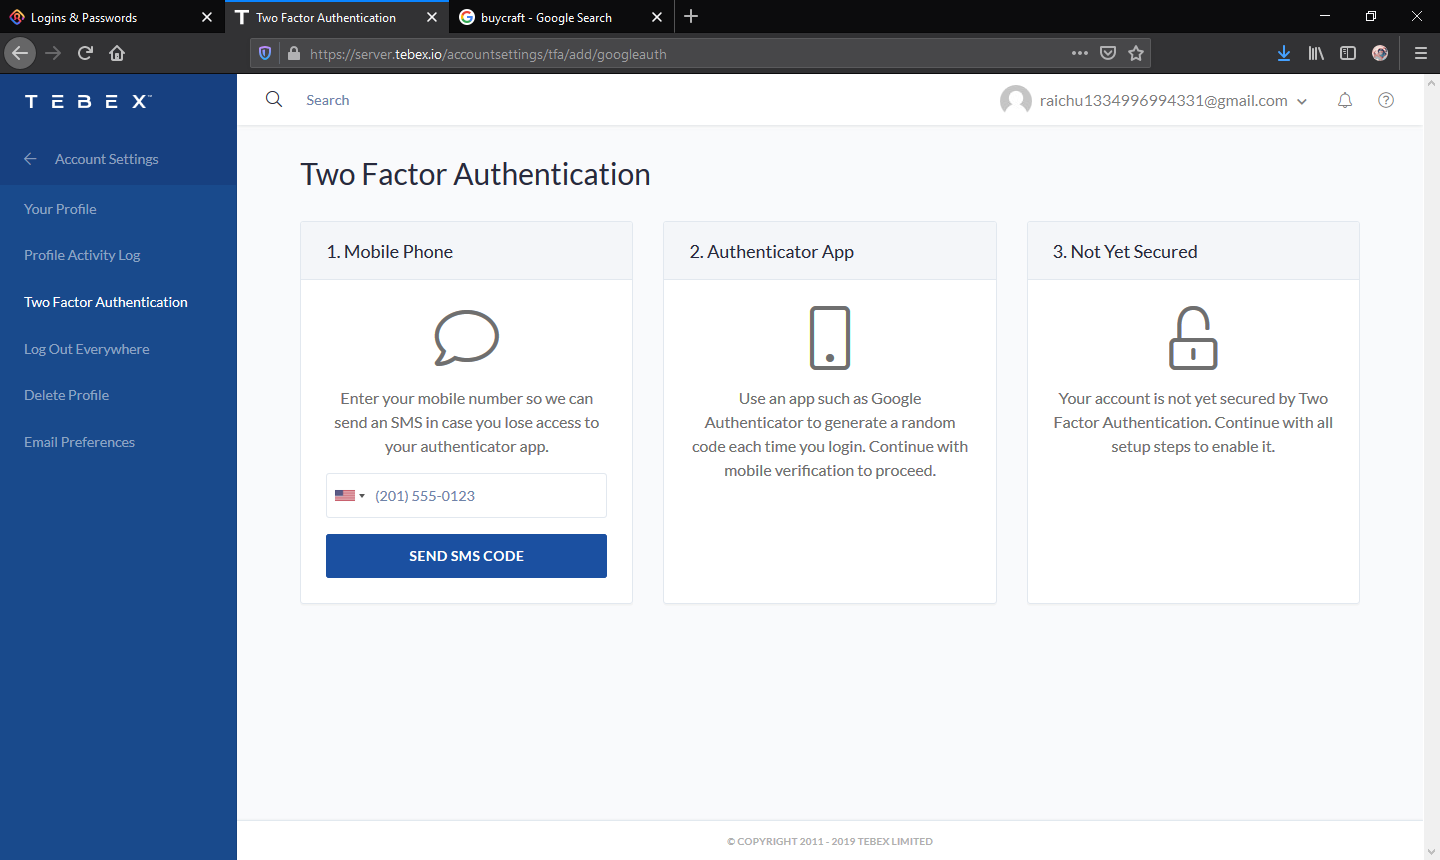Bookmark this page with star
Screen dimensions: 1440x860
pyautogui.click(x=1136, y=53)
